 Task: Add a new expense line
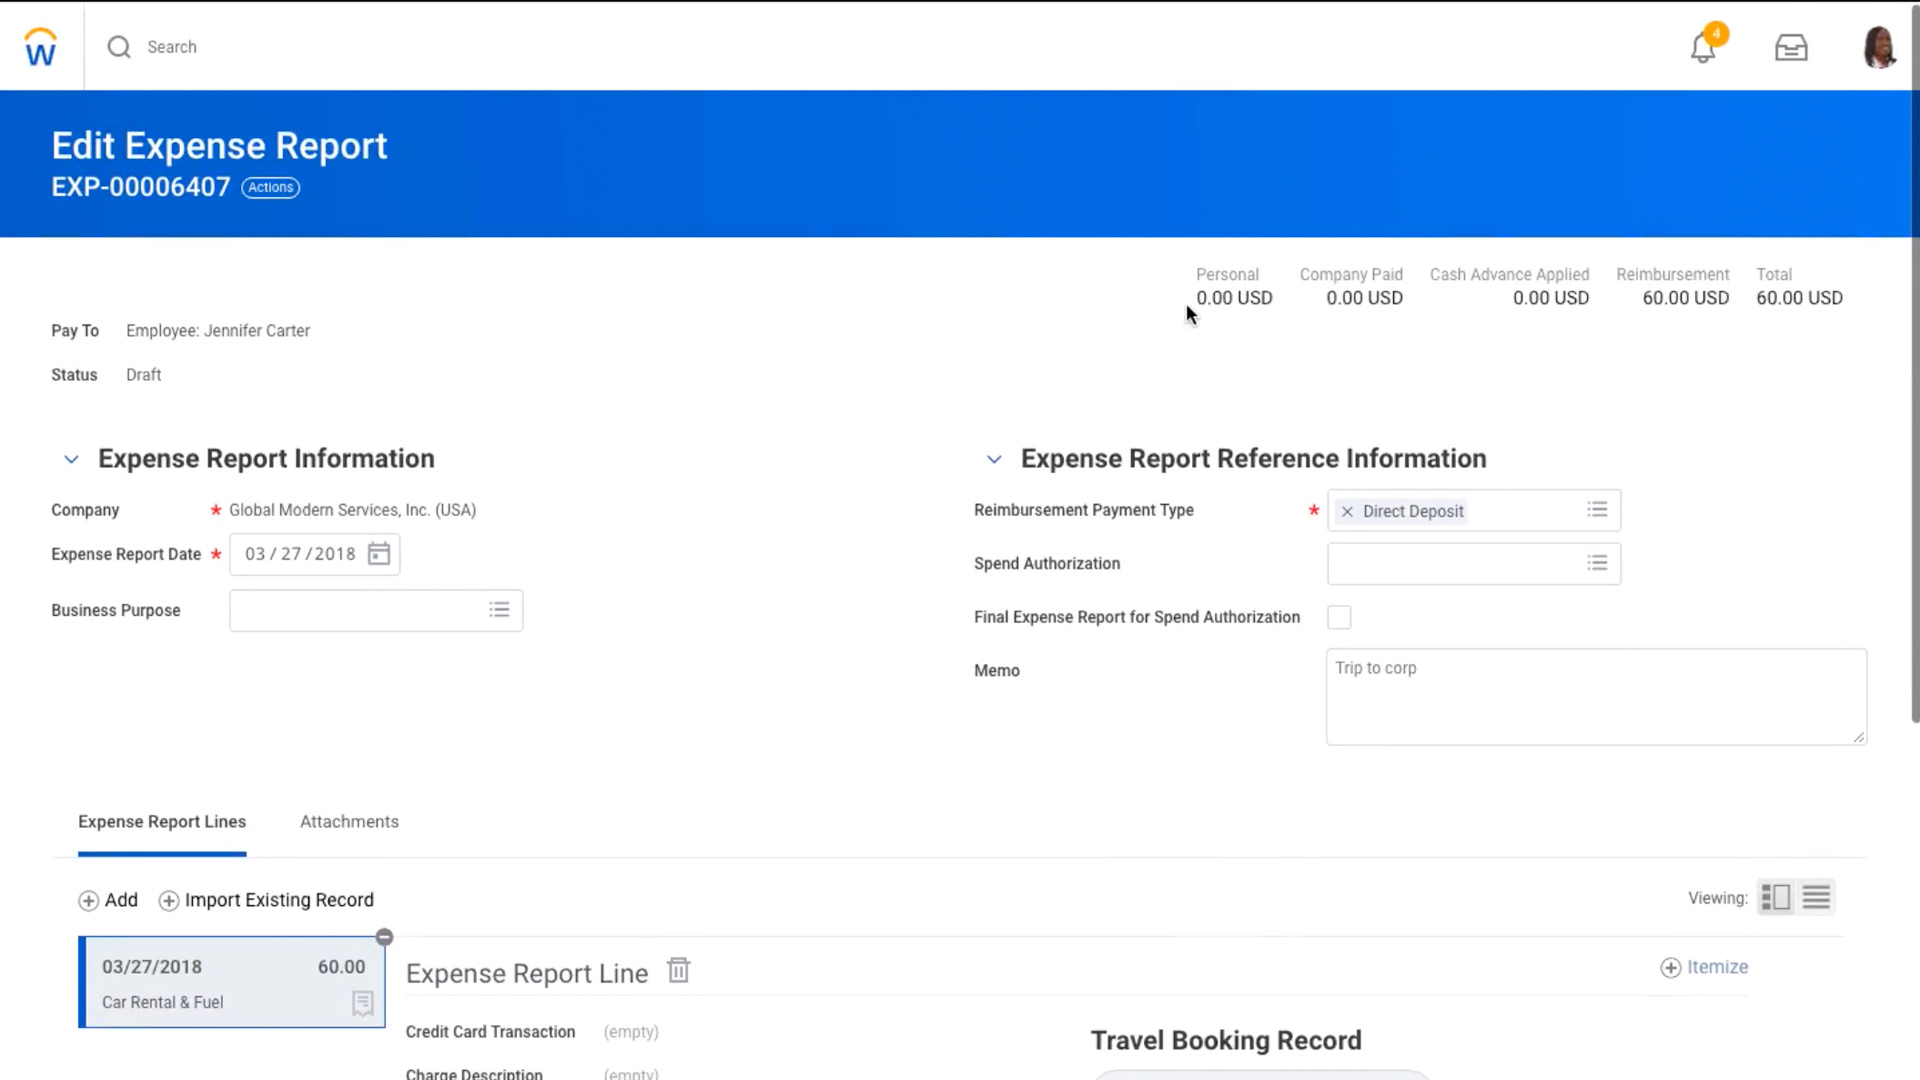tap(108, 900)
